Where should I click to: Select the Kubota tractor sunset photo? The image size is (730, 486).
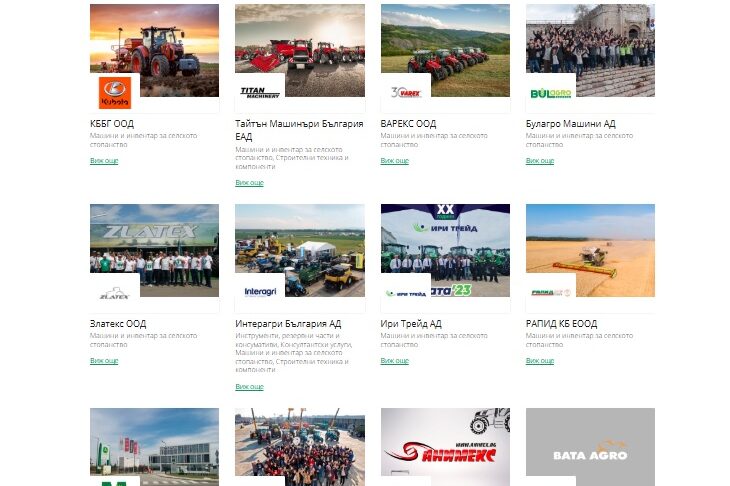point(154,50)
